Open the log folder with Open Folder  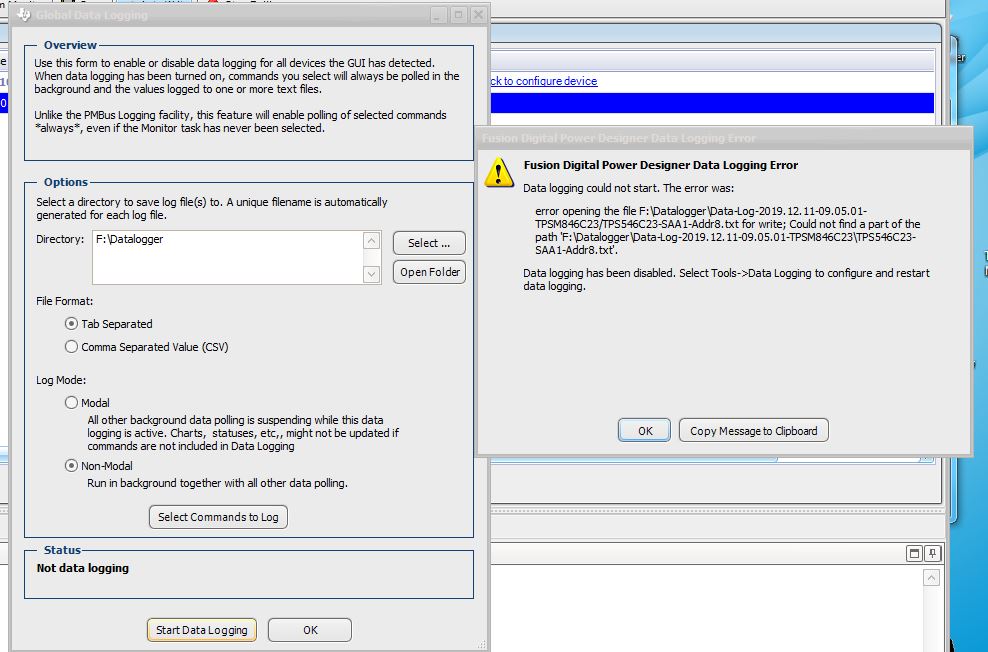tap(429, 272)
